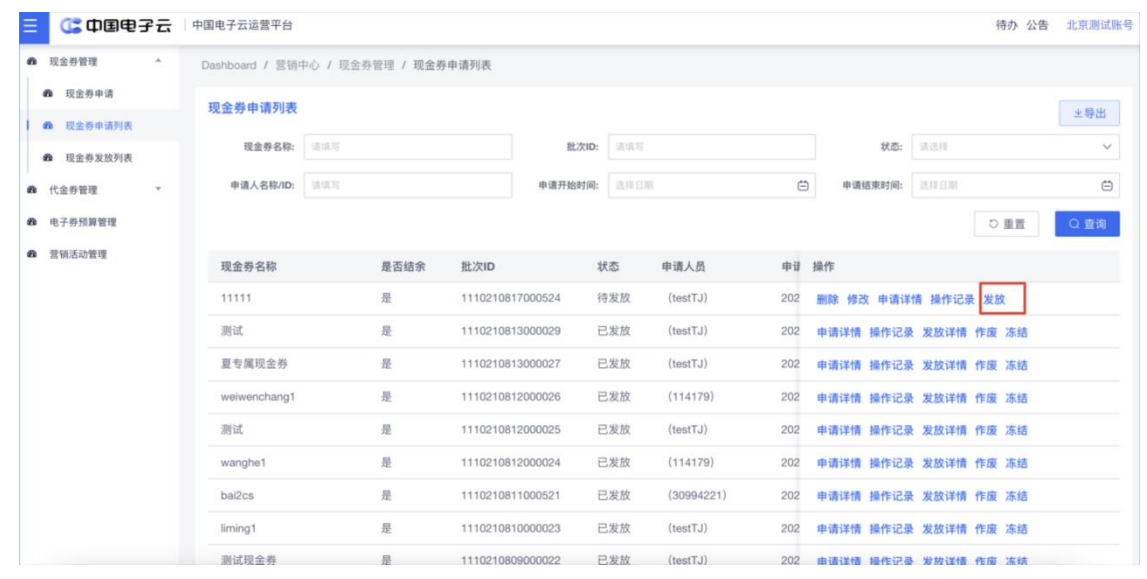Click 冻结 for the liming1 row
This screenshot has width=1147, height=579.
(x=1016, y=529)
